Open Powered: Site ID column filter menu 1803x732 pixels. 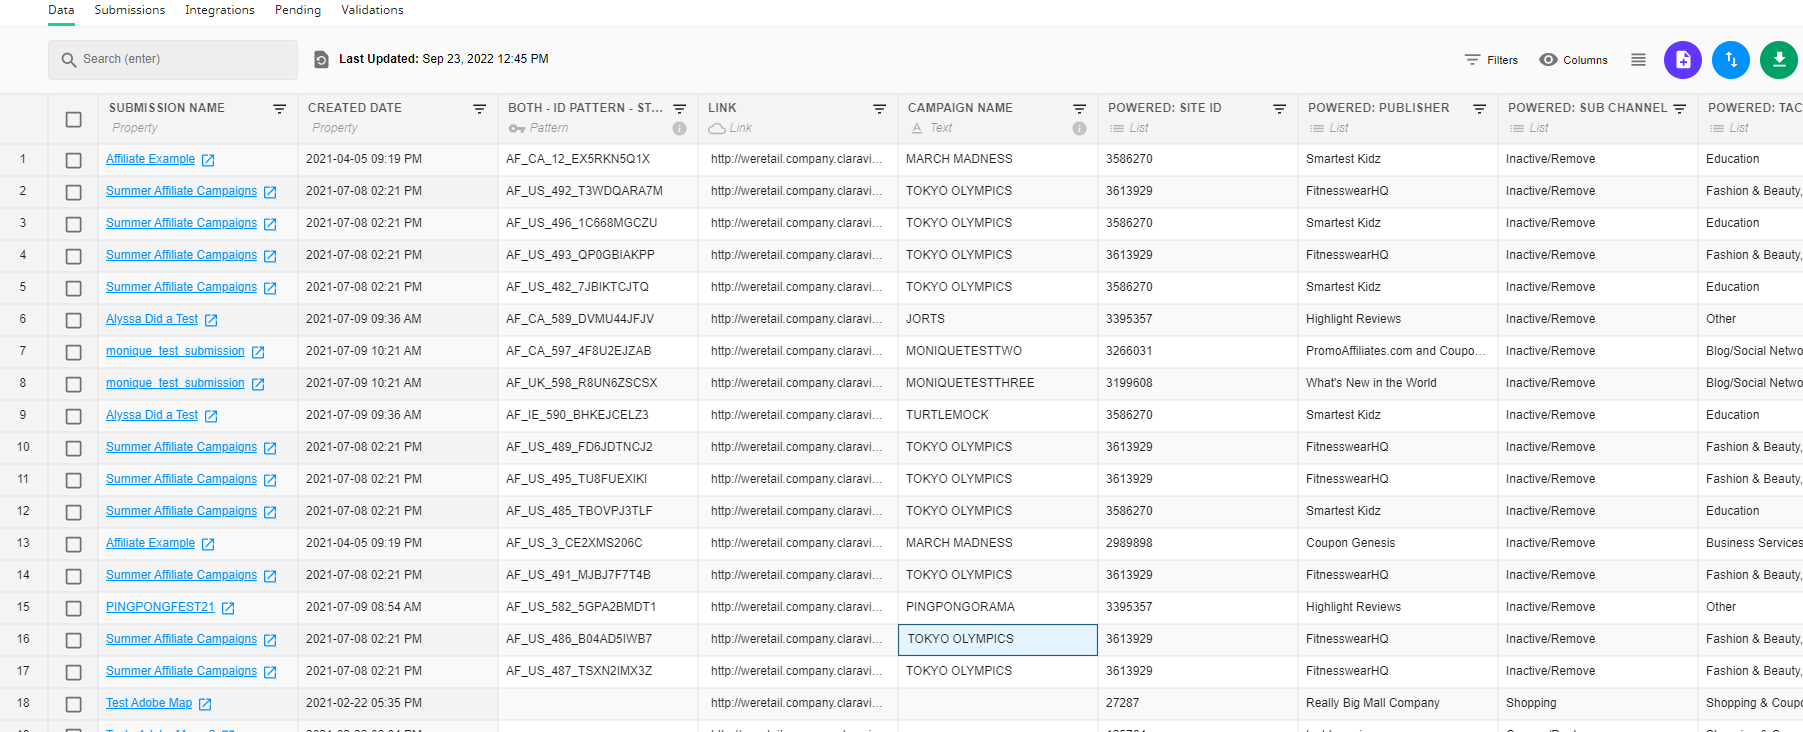pyautogui.click(x=1280, y=109)
